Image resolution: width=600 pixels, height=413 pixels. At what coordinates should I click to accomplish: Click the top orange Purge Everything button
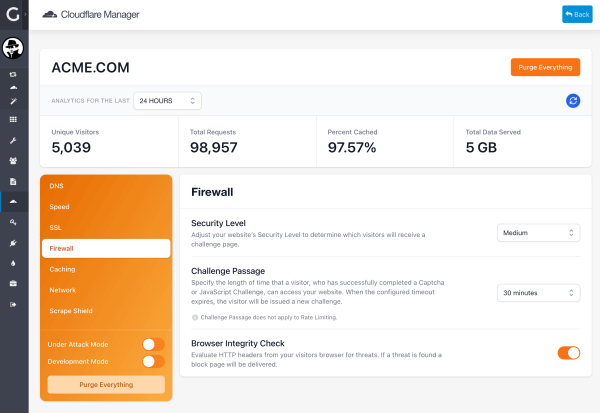point(545,67)
